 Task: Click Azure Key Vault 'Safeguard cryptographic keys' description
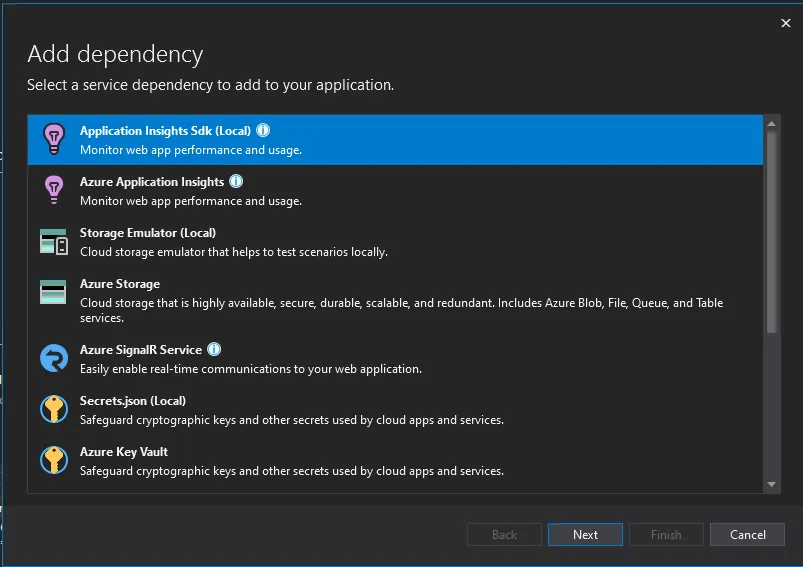[x=292, y=471]
